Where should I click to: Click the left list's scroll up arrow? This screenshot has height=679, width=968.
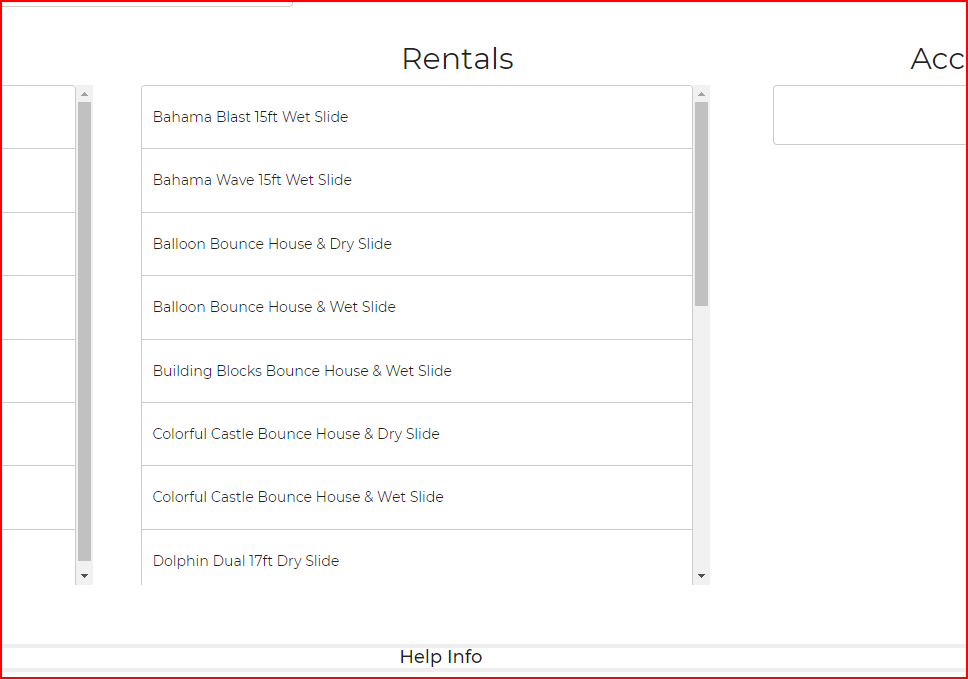(x=84, y=94)
